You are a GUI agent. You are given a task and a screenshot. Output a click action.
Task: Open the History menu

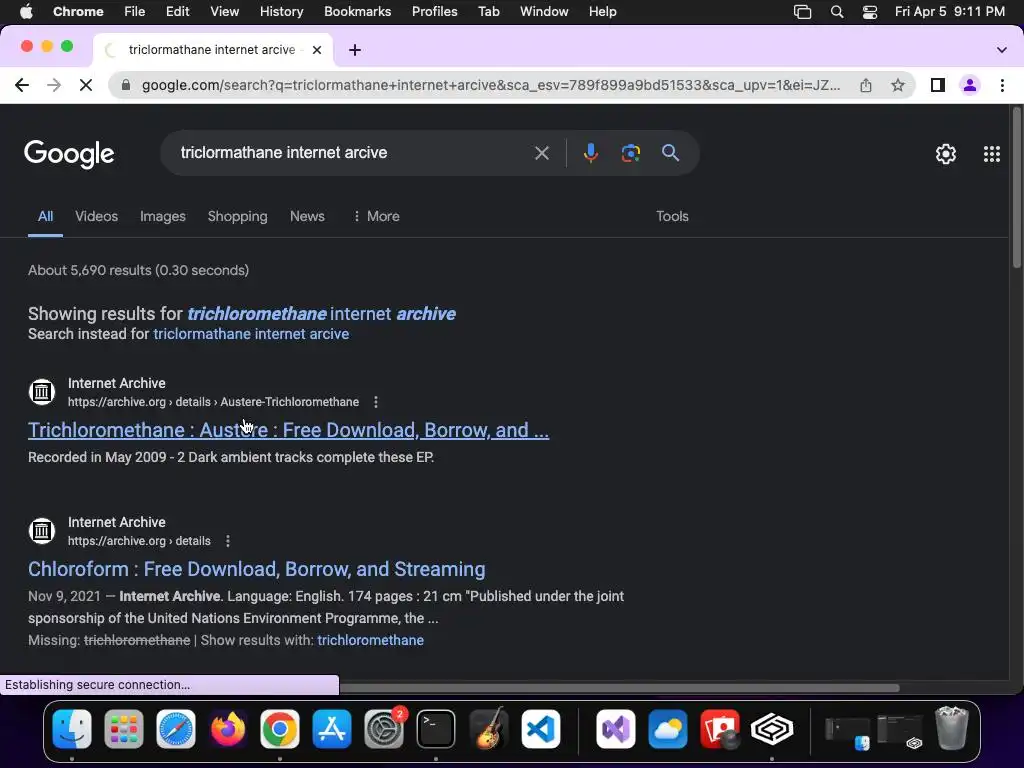281,12
